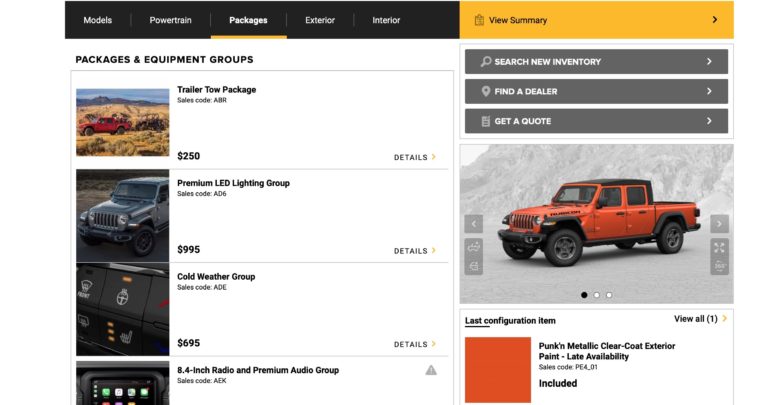Click the chevron on Get a Quote
The height and width of the screenshot is (405, 780).
point(709,121)
